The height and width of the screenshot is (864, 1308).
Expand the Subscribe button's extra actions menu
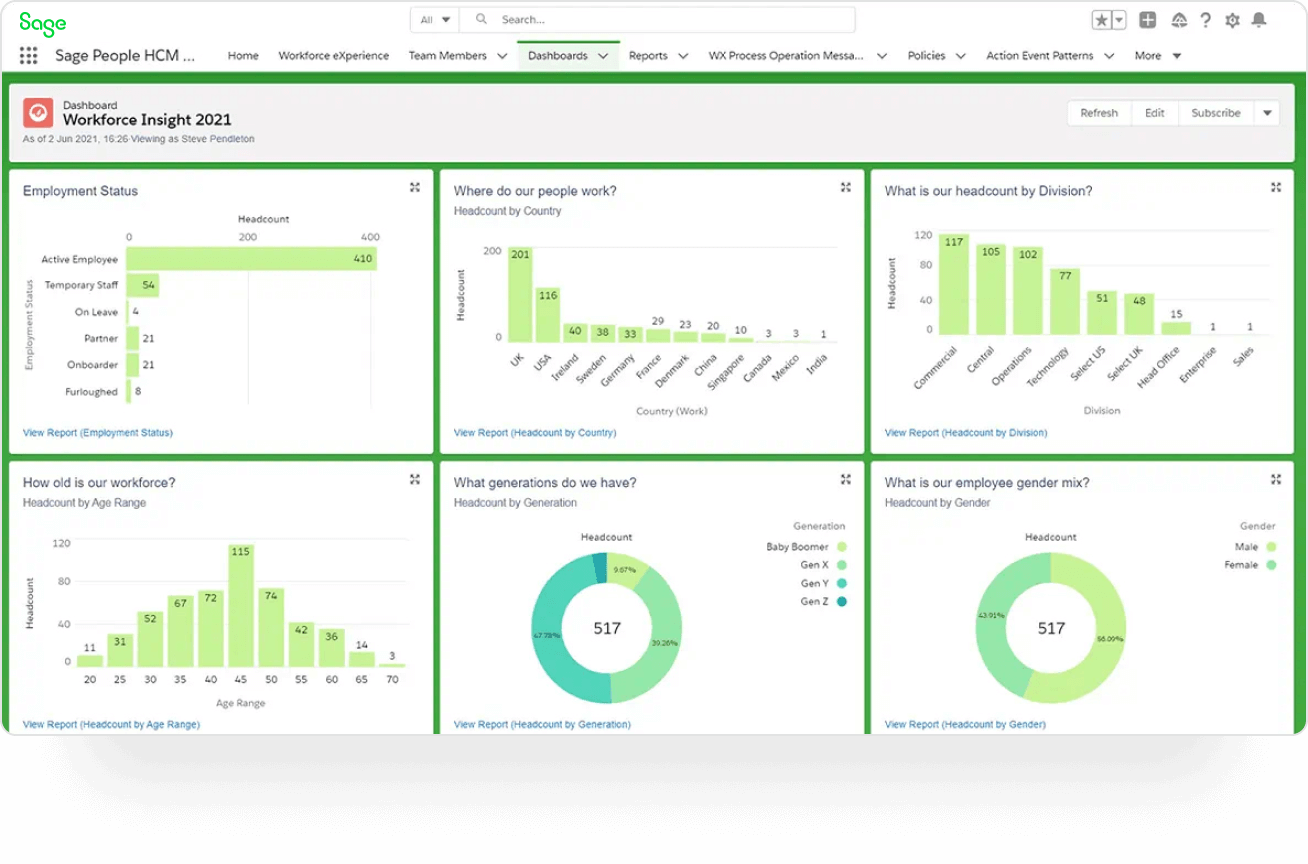(1266, 113)
